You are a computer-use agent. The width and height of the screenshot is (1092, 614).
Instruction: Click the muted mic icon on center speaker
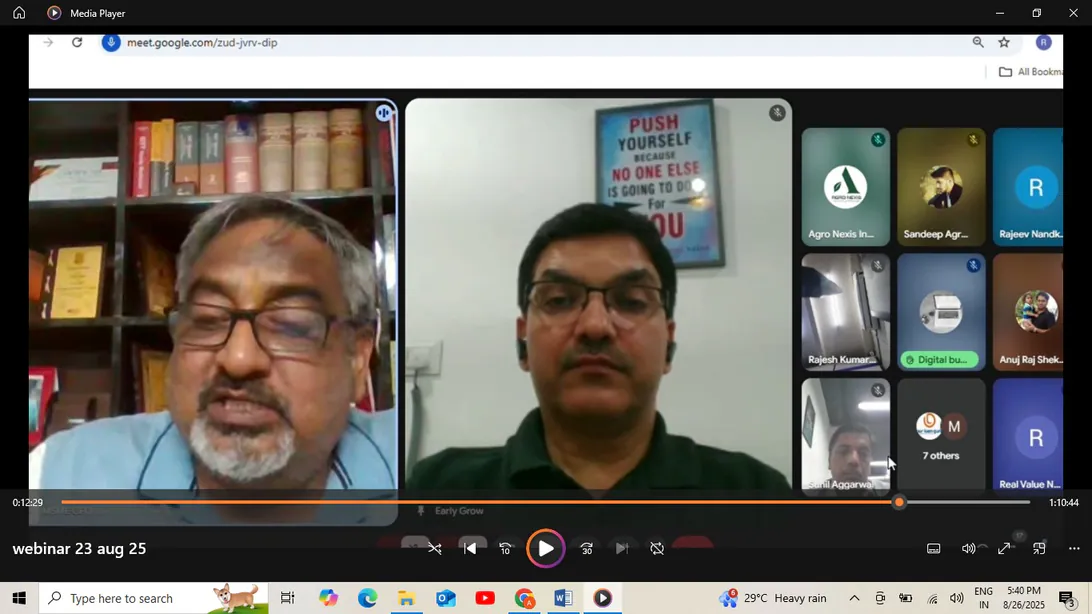[777, 113]
